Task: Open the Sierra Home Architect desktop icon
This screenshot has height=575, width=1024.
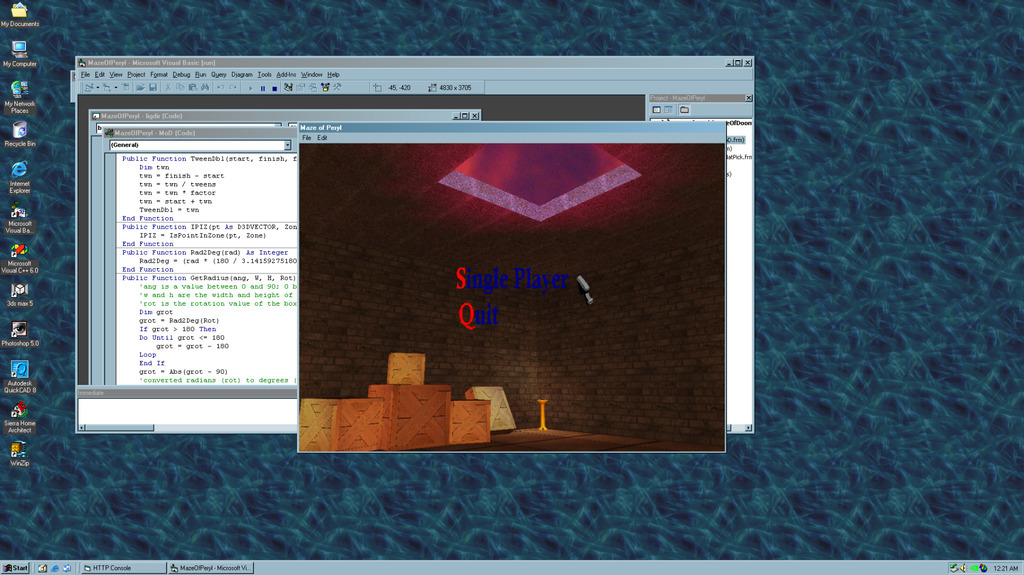Action: 19,411
